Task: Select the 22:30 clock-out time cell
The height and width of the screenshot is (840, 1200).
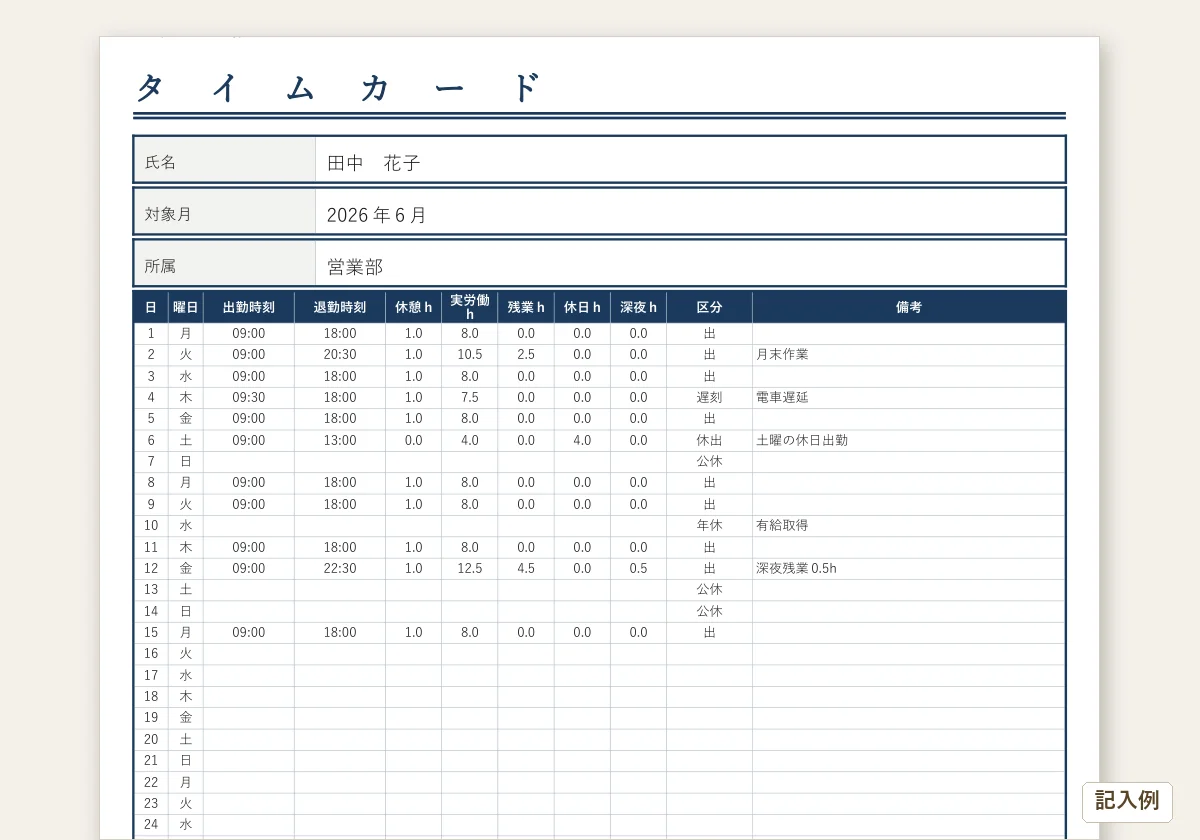Action: pos(340,568)
